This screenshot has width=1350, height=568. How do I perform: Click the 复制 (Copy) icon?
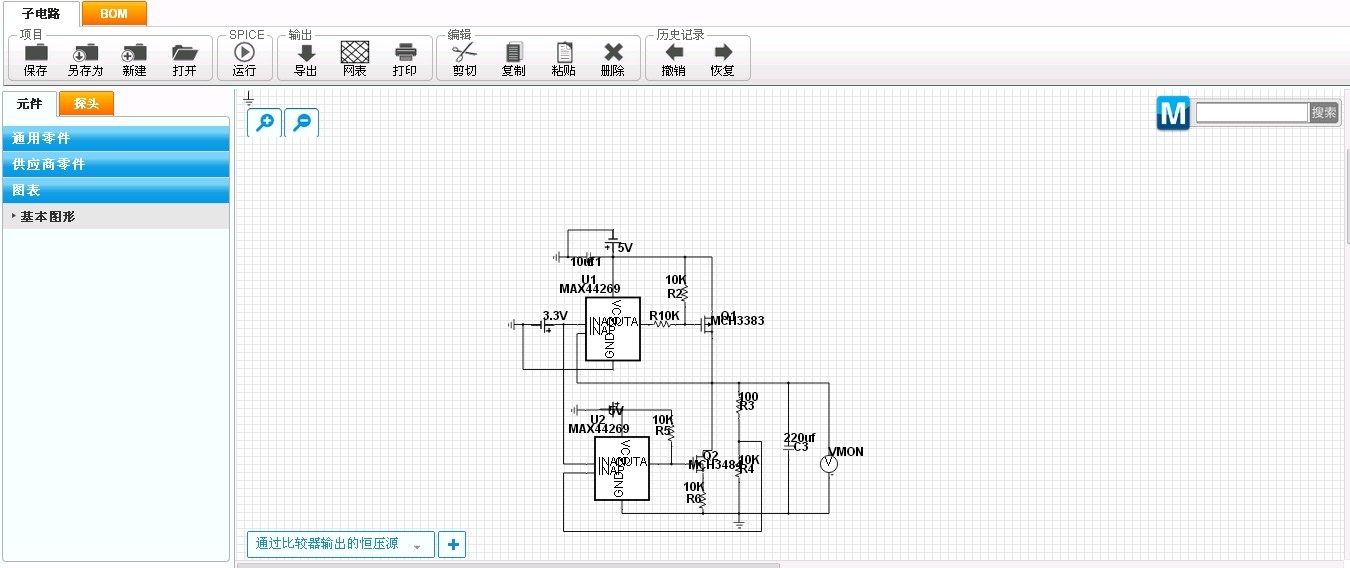(x=514, y=53)
